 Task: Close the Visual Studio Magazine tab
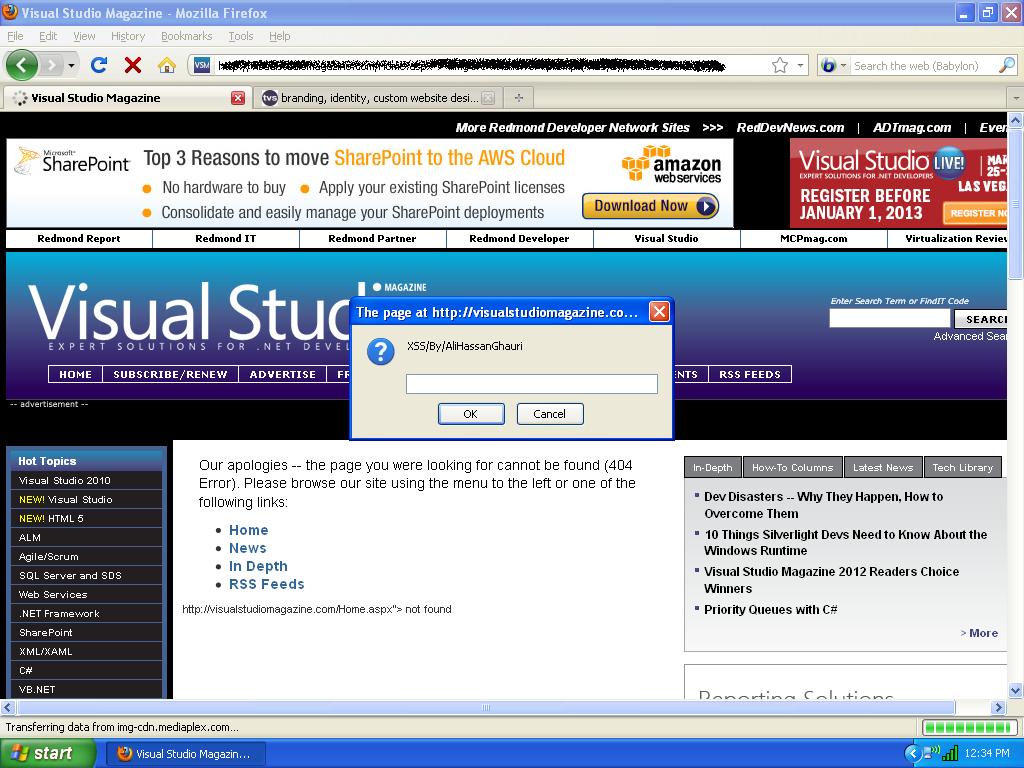tap(238, 98)
